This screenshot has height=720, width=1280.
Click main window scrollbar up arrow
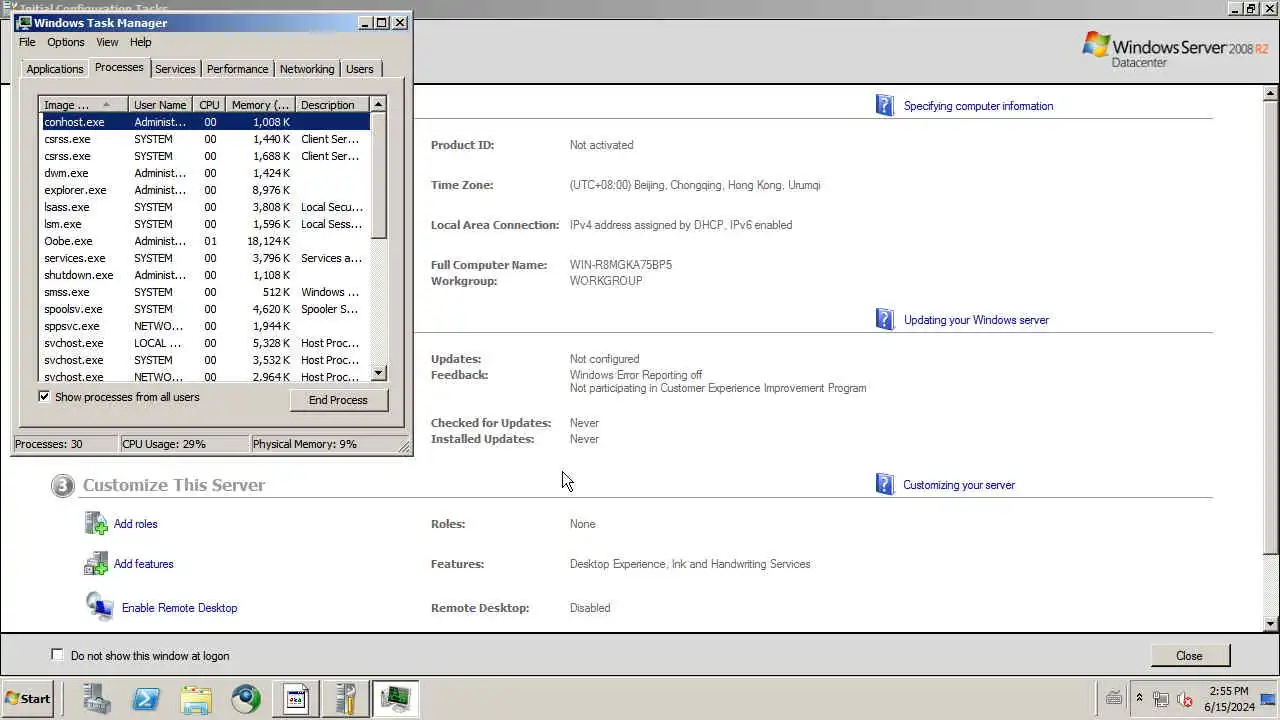(1271, 93)
